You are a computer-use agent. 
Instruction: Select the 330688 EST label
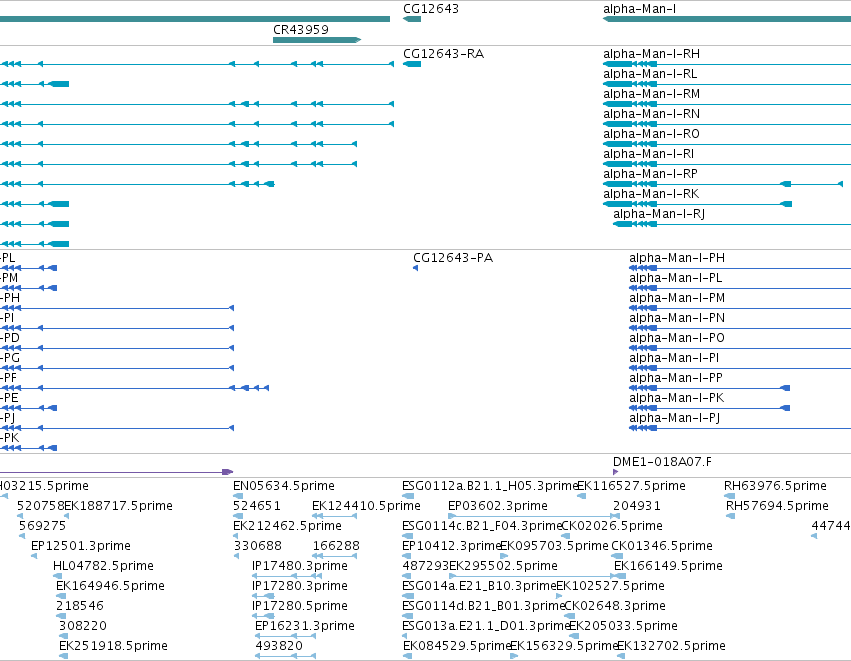point(258,546)
